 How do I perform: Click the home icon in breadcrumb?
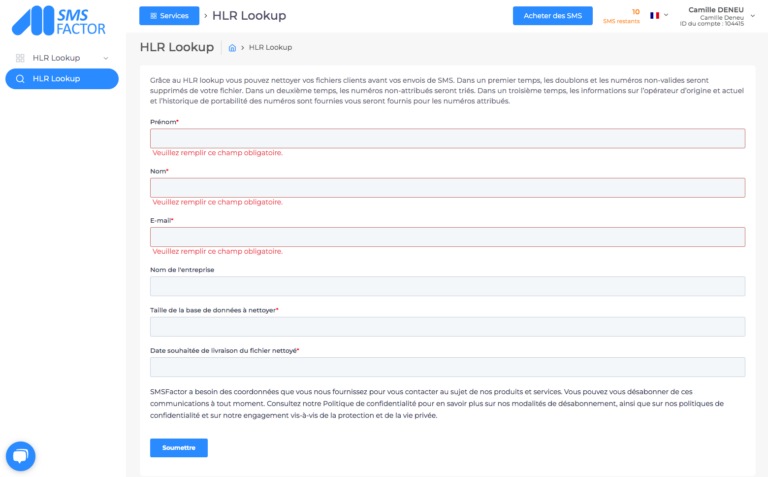[232, 48]
